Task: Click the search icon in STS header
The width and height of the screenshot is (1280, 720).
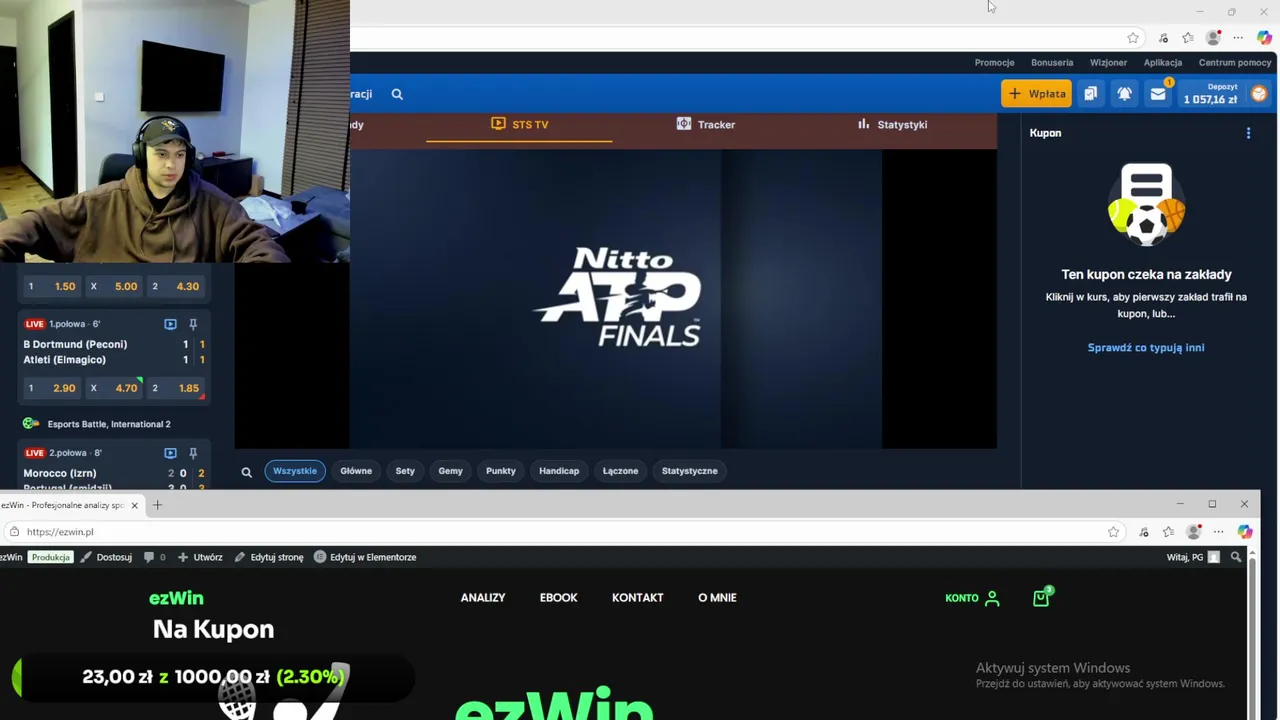Action: pos(397,94)
